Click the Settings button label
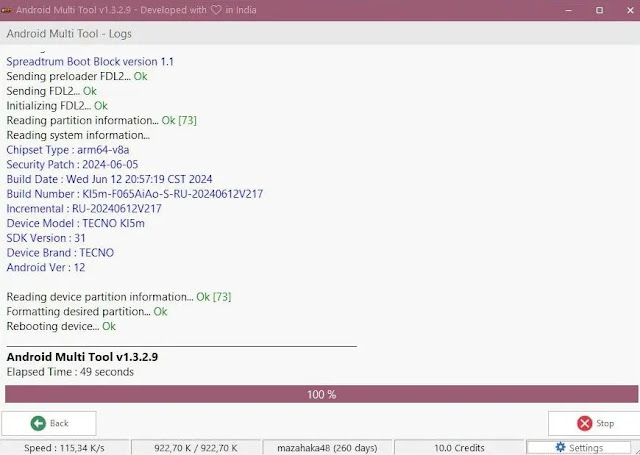This screenshot has width=640, height=455. (586, 448)
